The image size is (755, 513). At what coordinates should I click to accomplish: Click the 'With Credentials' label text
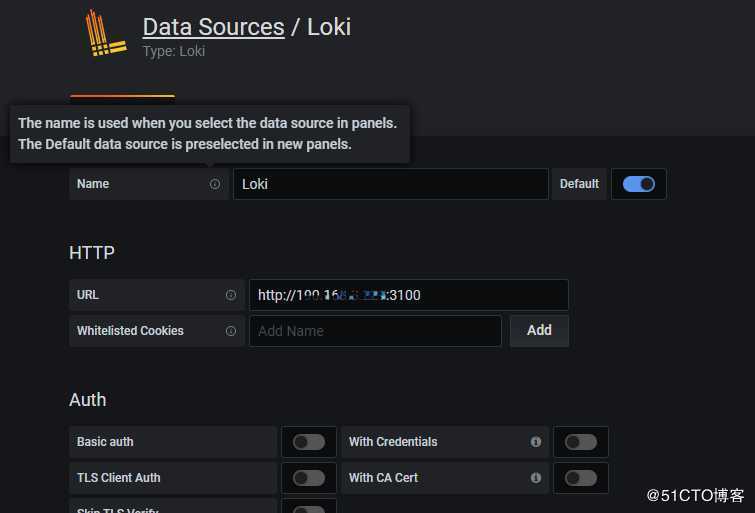393,442
